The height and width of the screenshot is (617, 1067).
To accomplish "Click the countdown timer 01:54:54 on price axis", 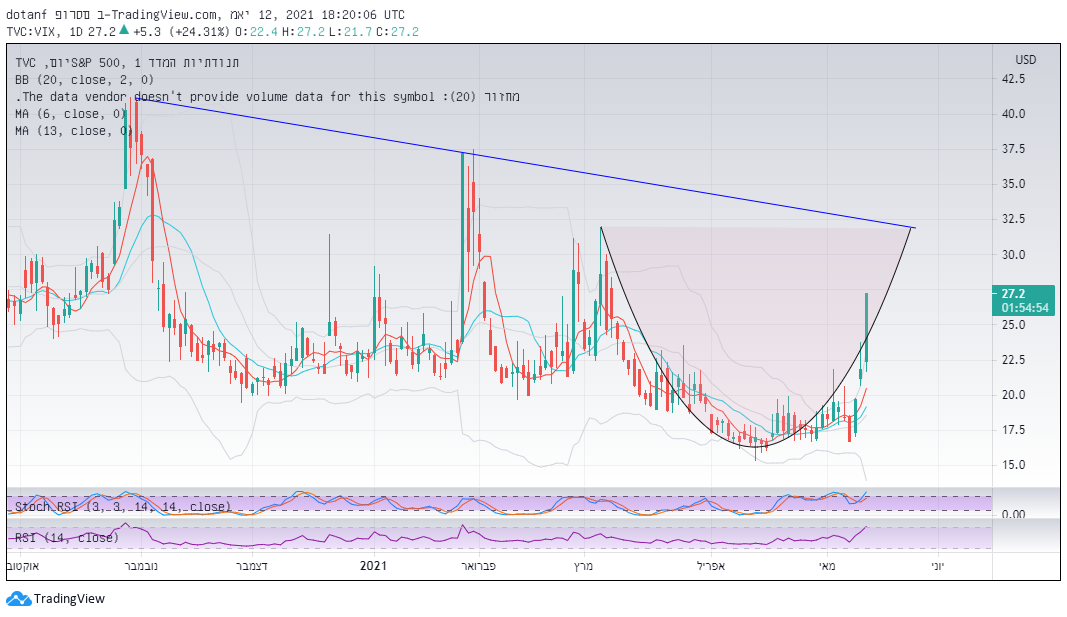I will (1024, 308).
